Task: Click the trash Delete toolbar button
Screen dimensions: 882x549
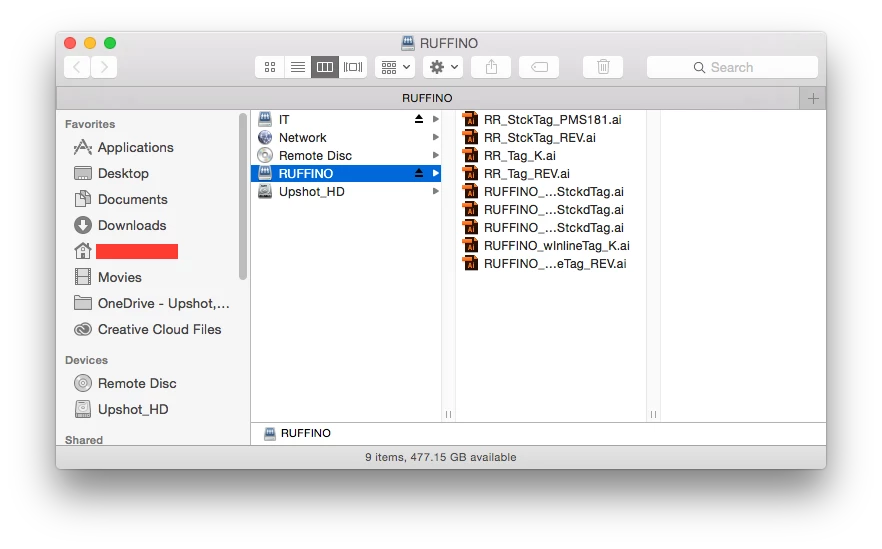Action: pyautogui.click(x=603, y=67)
